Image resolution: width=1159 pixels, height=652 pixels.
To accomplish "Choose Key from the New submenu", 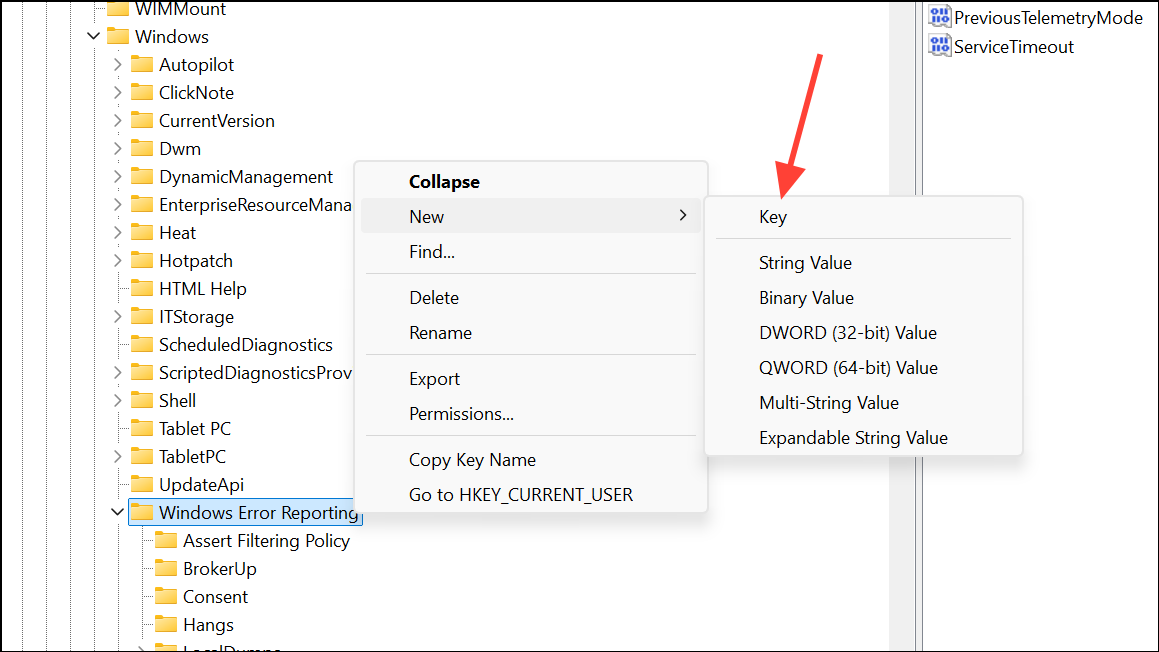I will click(772, 217).
